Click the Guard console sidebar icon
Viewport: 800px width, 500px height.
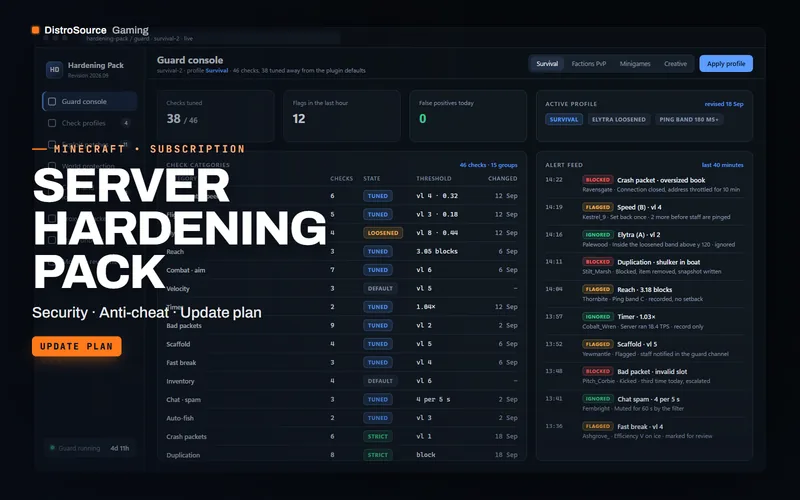point(52,102)
